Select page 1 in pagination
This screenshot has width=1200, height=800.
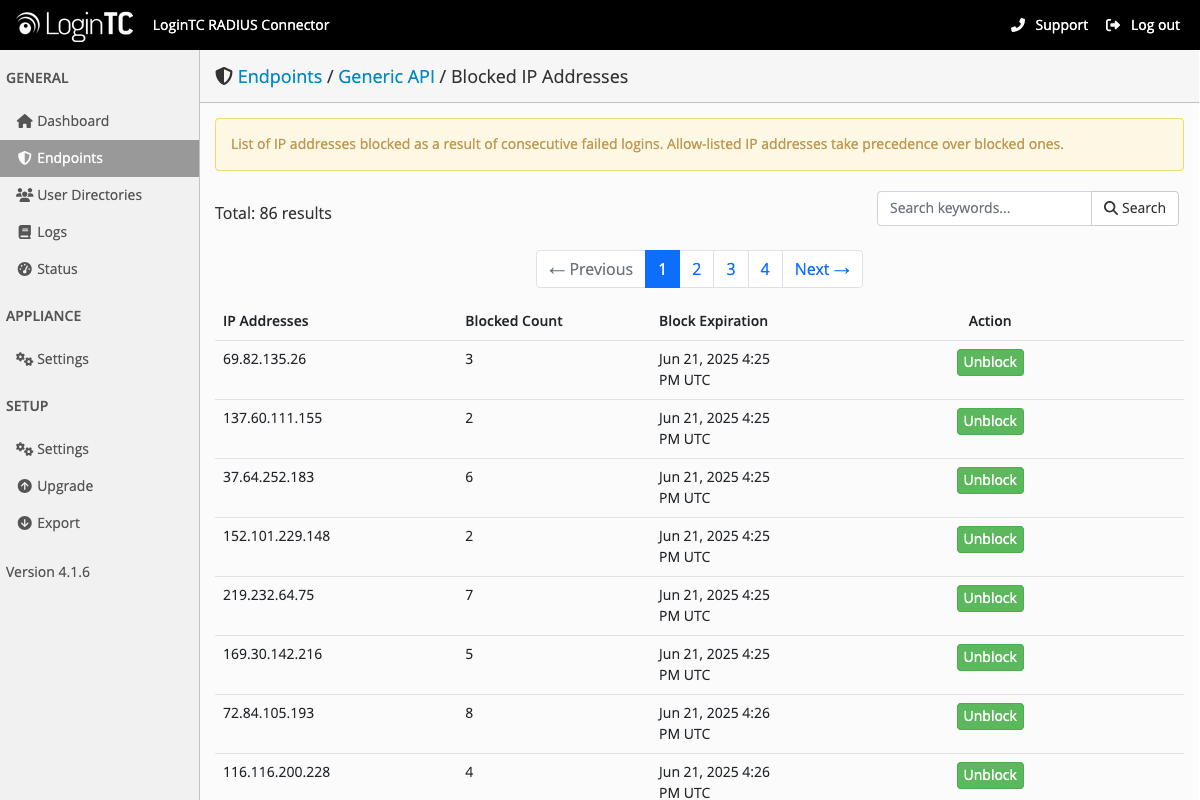click(x=662, y=269)
